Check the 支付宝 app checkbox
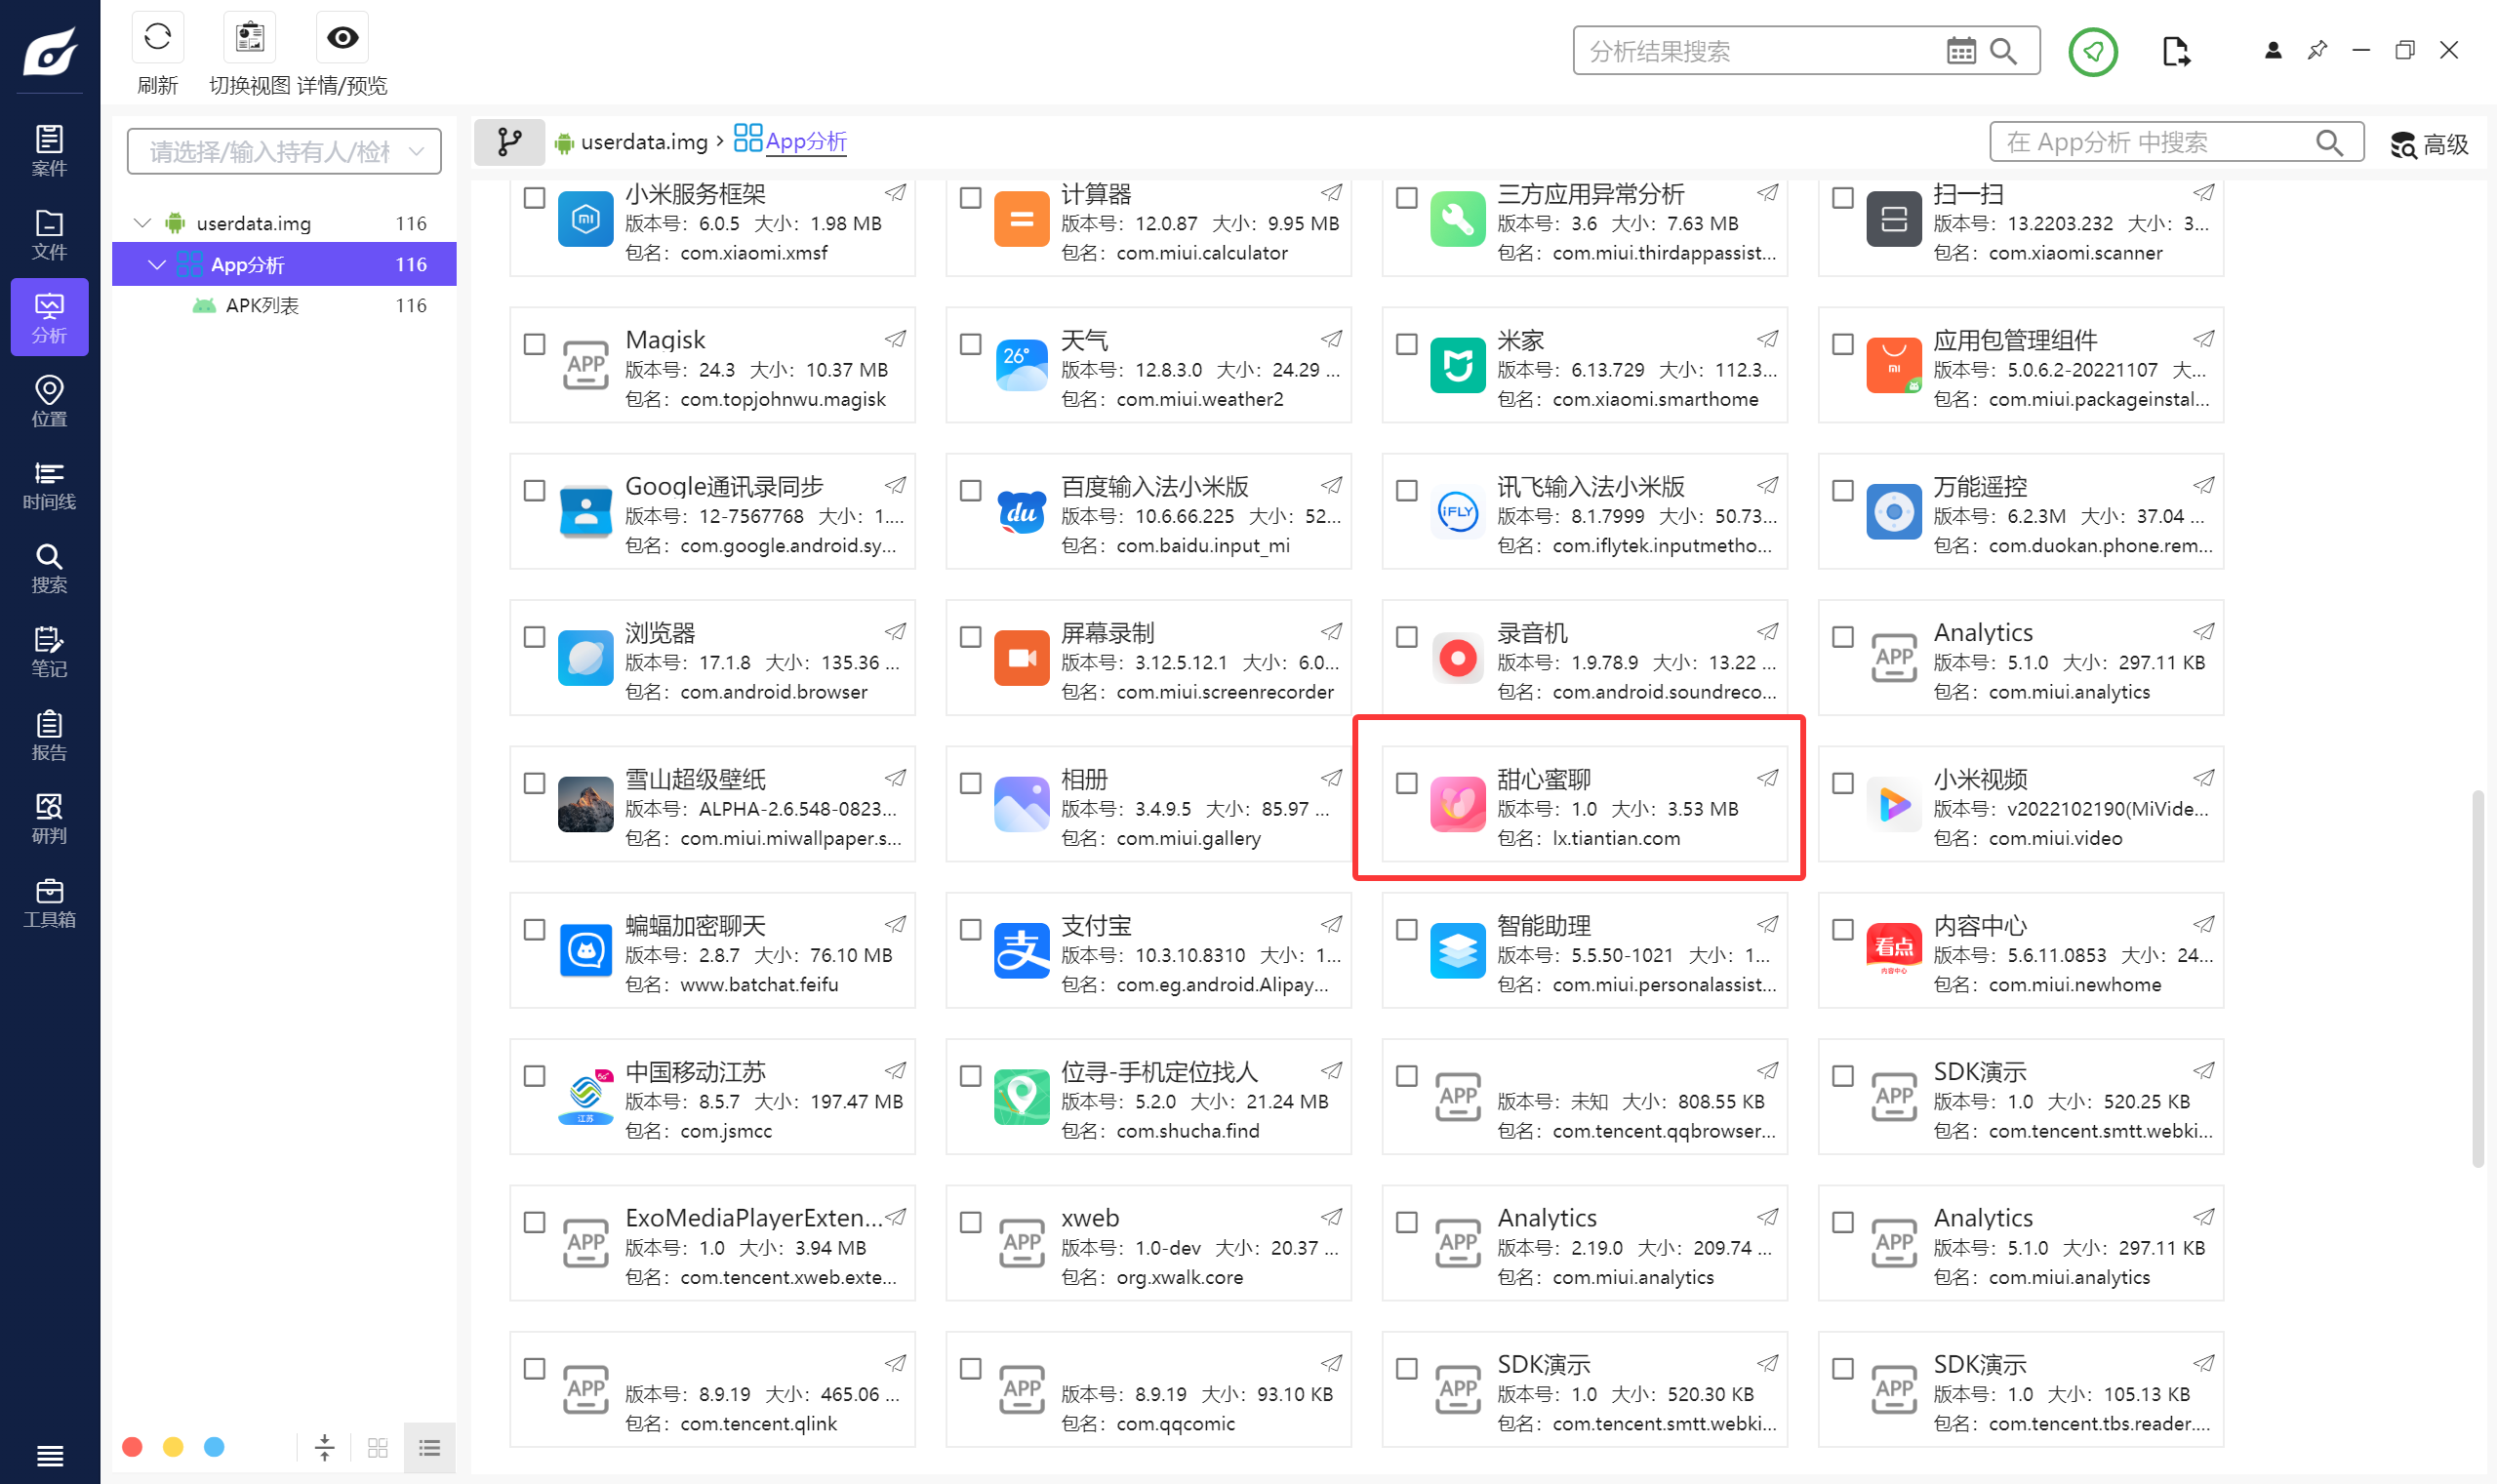 pyautogui.click(x=970, y=929)
